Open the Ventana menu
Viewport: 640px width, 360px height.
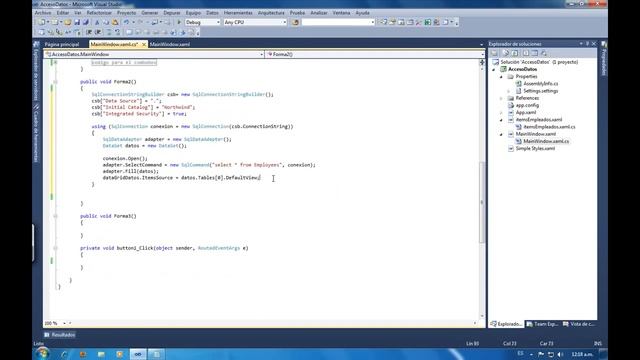coord(341,13)
